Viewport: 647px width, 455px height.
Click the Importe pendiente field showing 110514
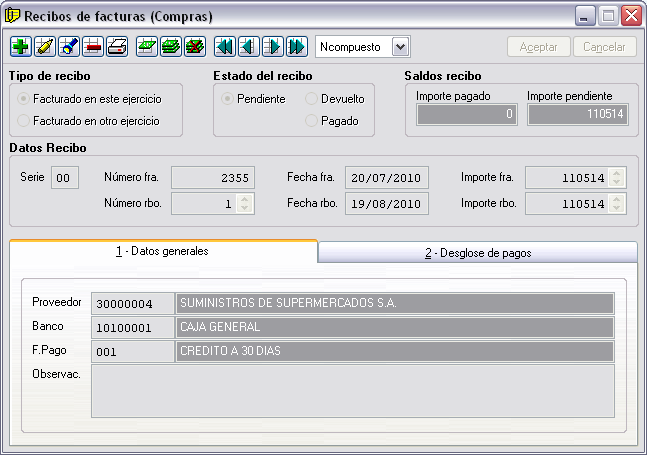(578, 114)
